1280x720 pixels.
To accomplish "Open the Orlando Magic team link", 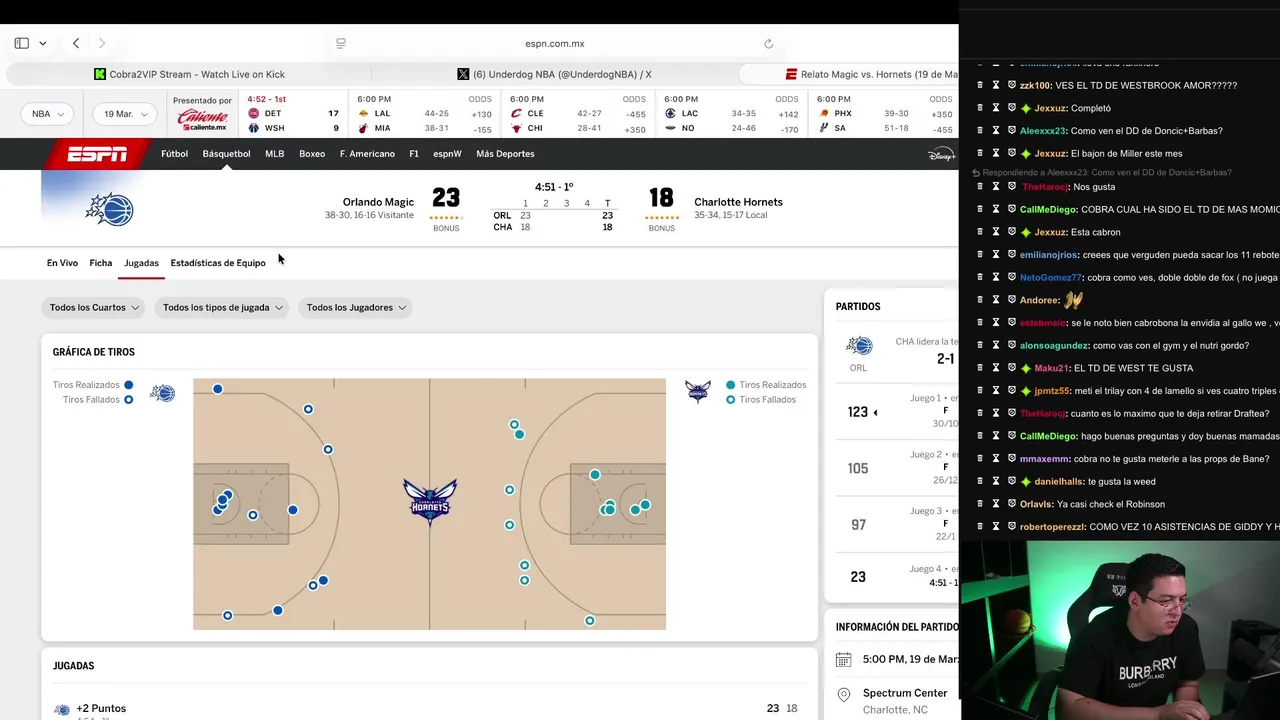I will click(x=378, y=202).
